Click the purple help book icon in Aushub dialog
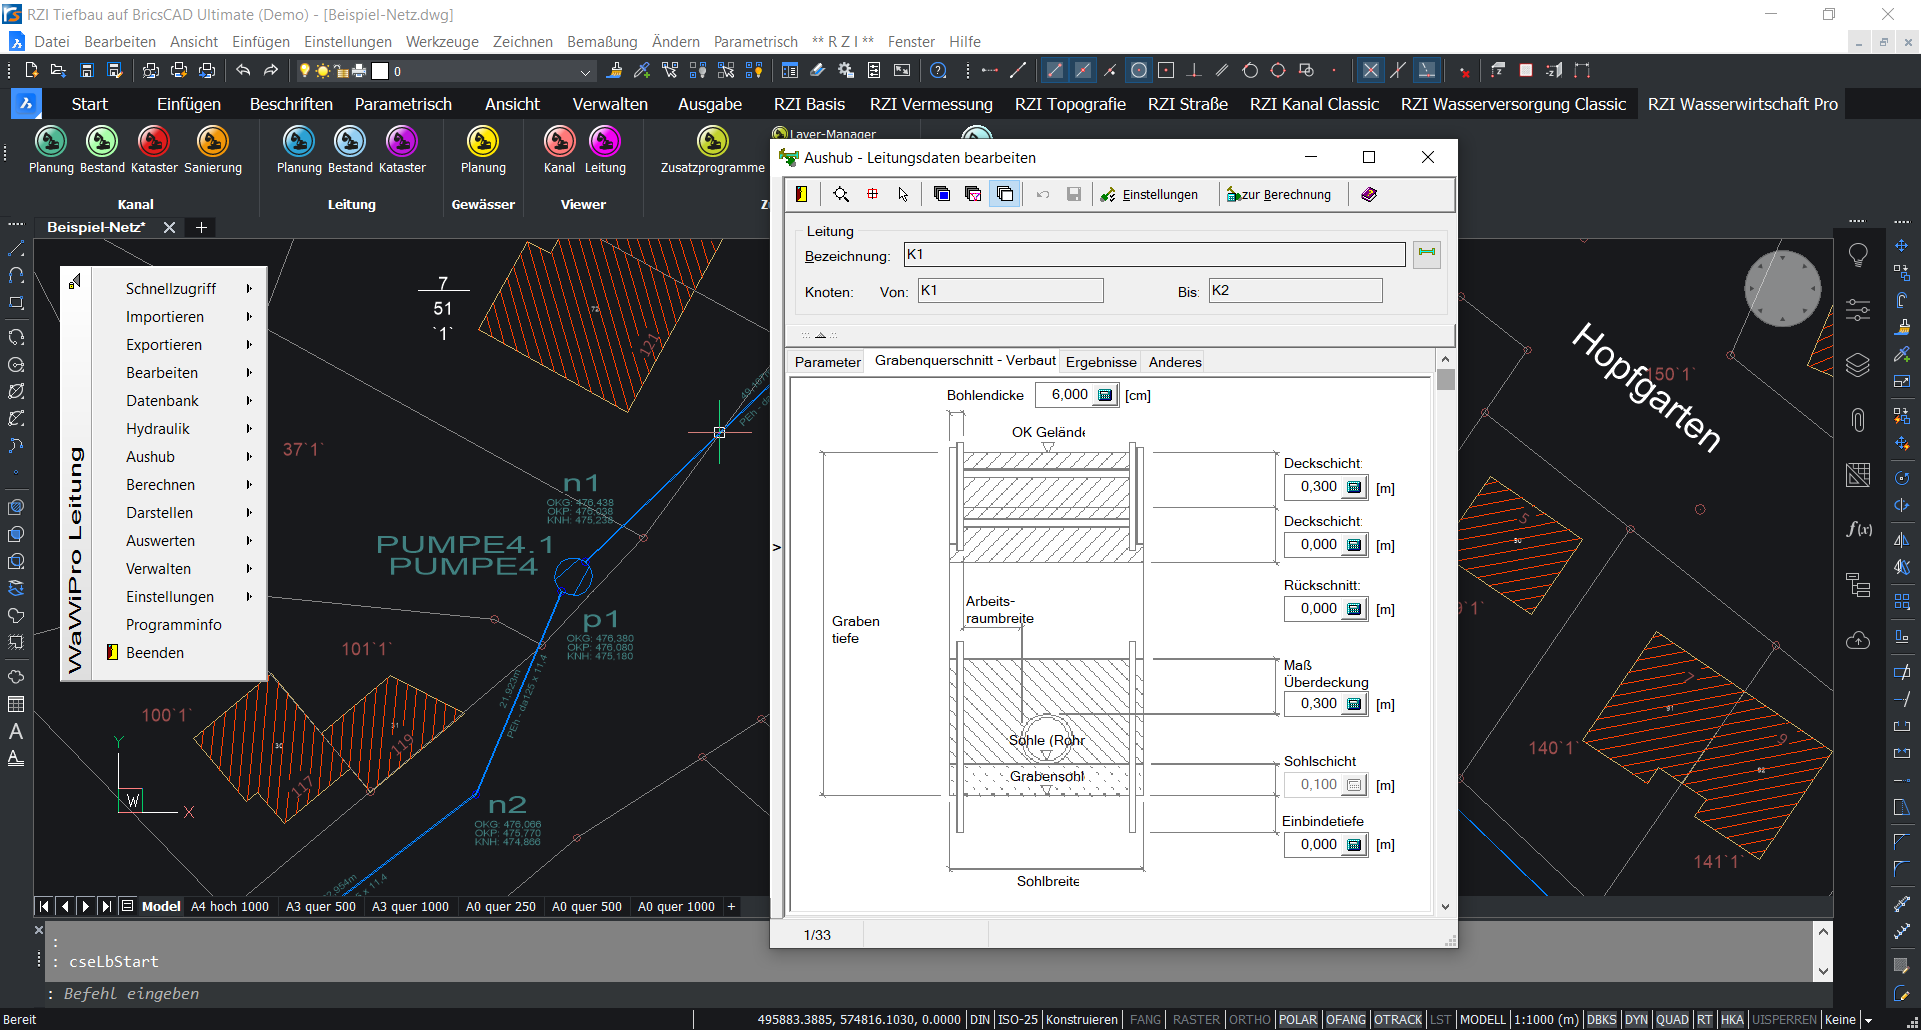The height and width of the screenshot is (1030, 1921). coord(1369,194)
